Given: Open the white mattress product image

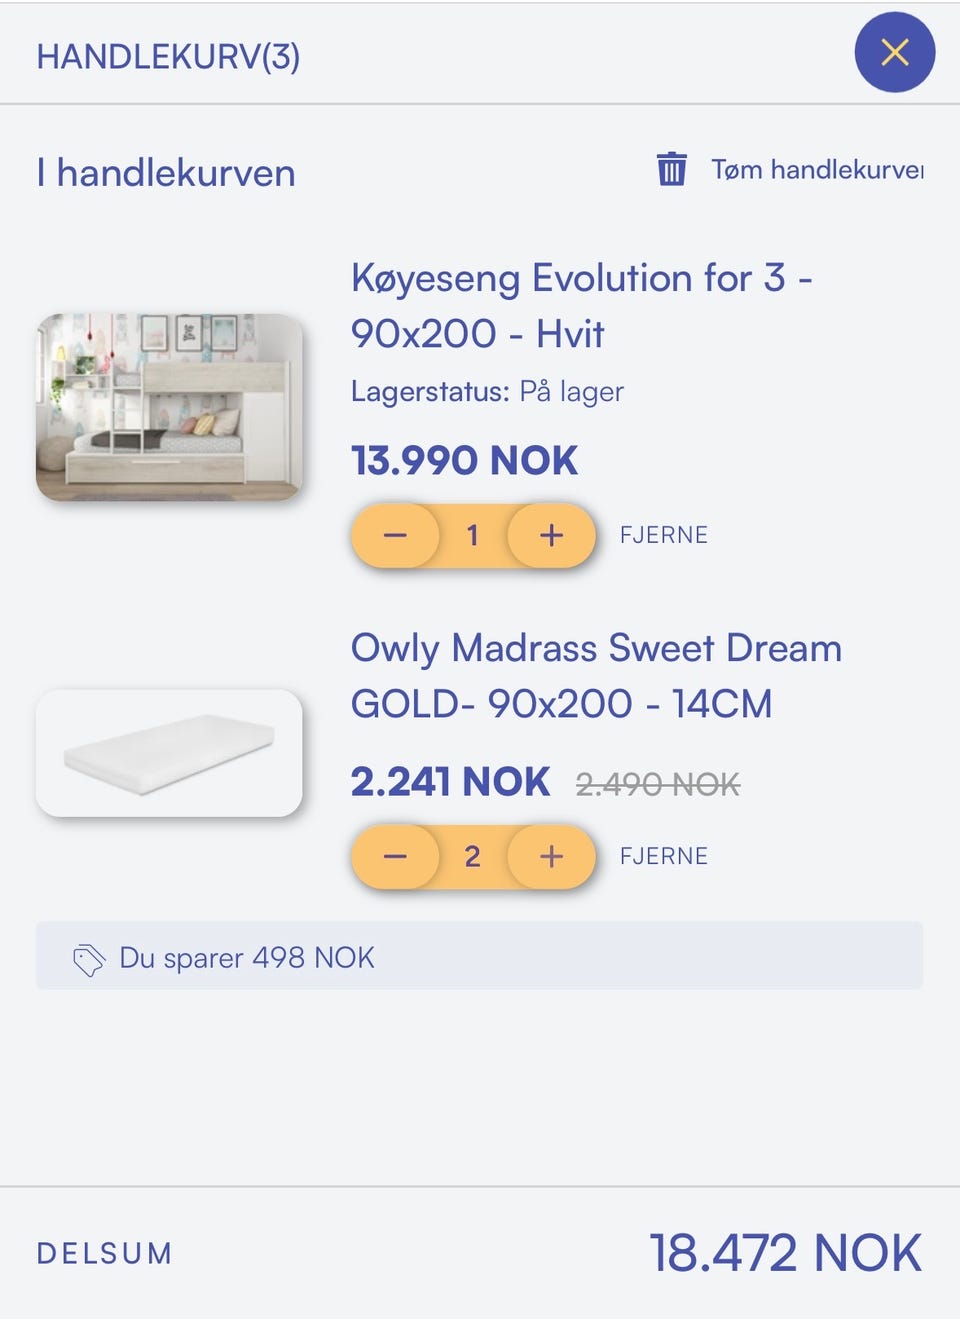Looking at the screenshot, I should 169,753.
